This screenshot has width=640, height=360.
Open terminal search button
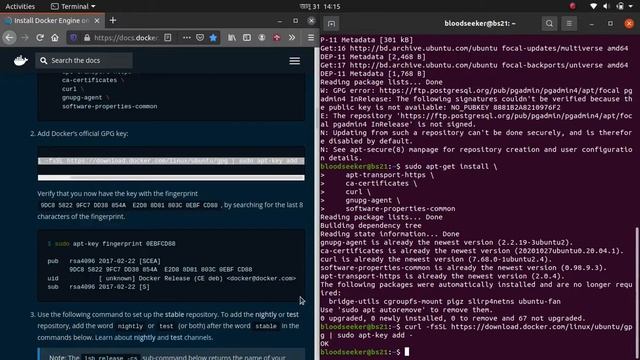(x=549, y=24)
